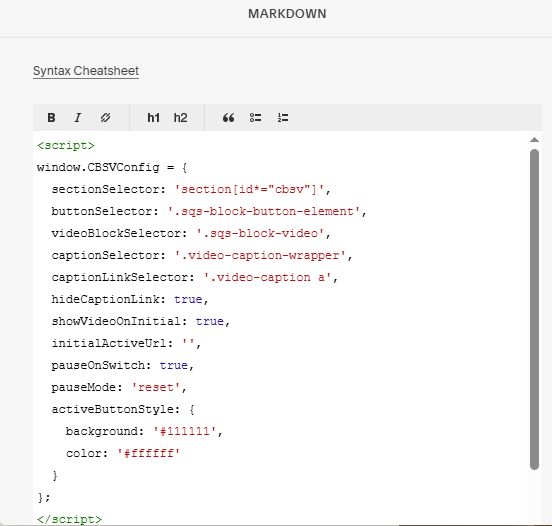Create a bulleted list

256,118
